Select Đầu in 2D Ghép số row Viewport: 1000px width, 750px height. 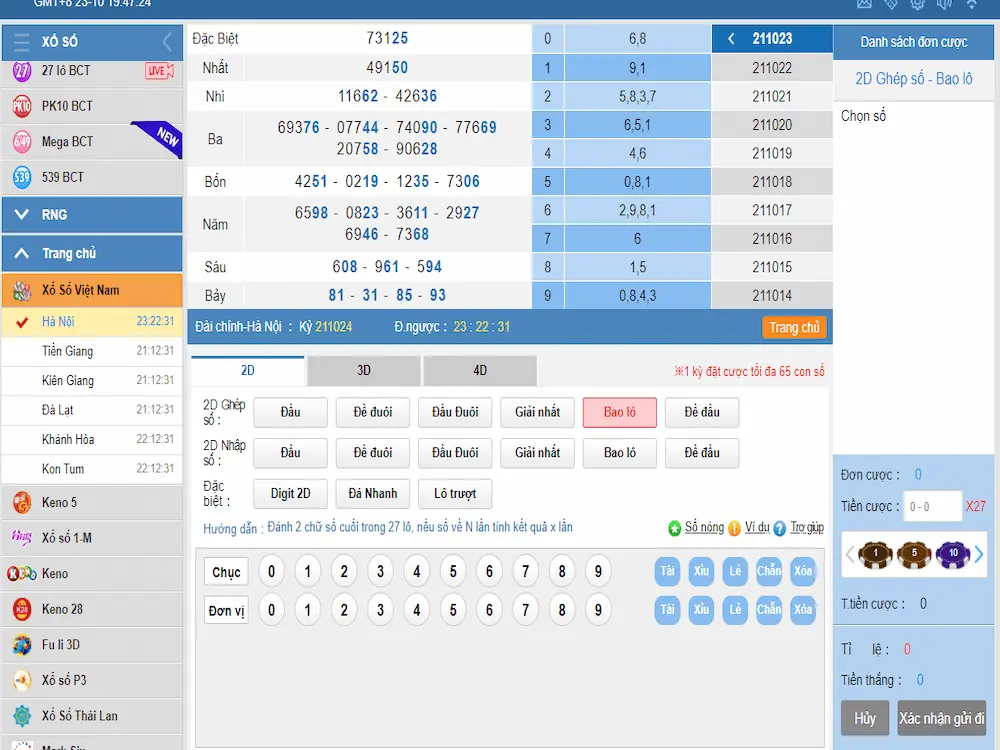290,413
